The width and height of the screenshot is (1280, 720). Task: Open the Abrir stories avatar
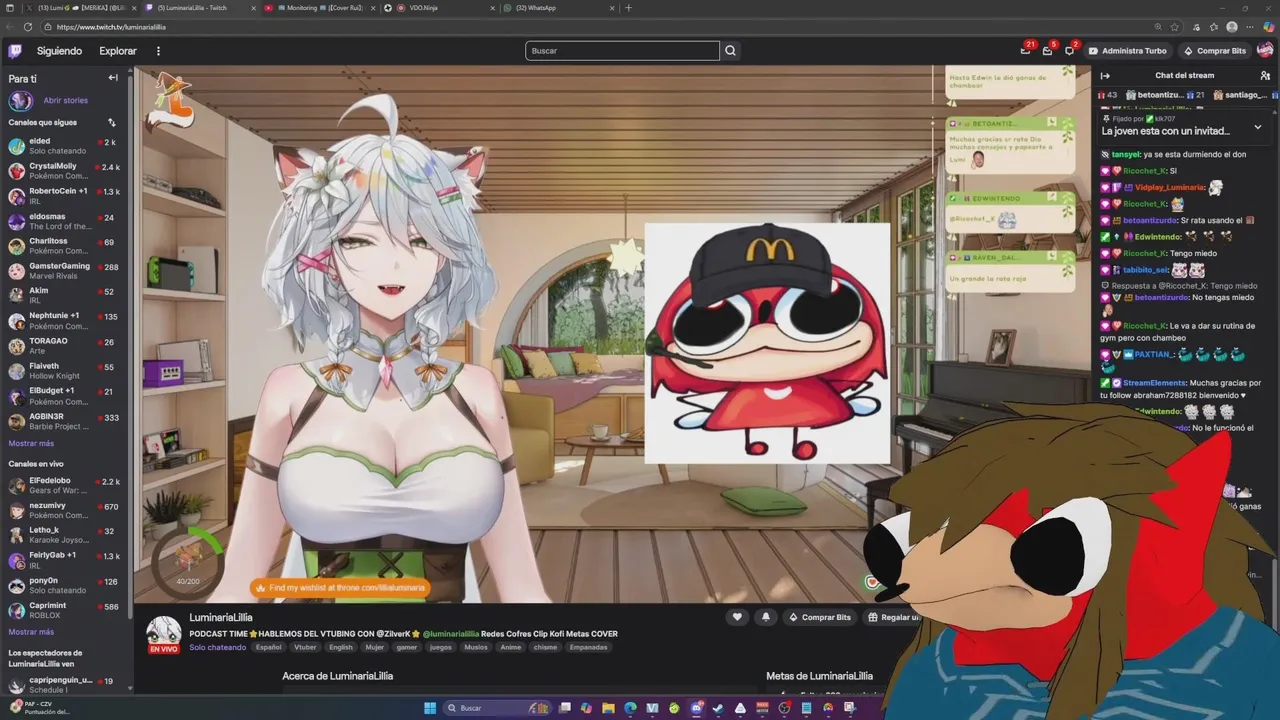coord(20,100)
